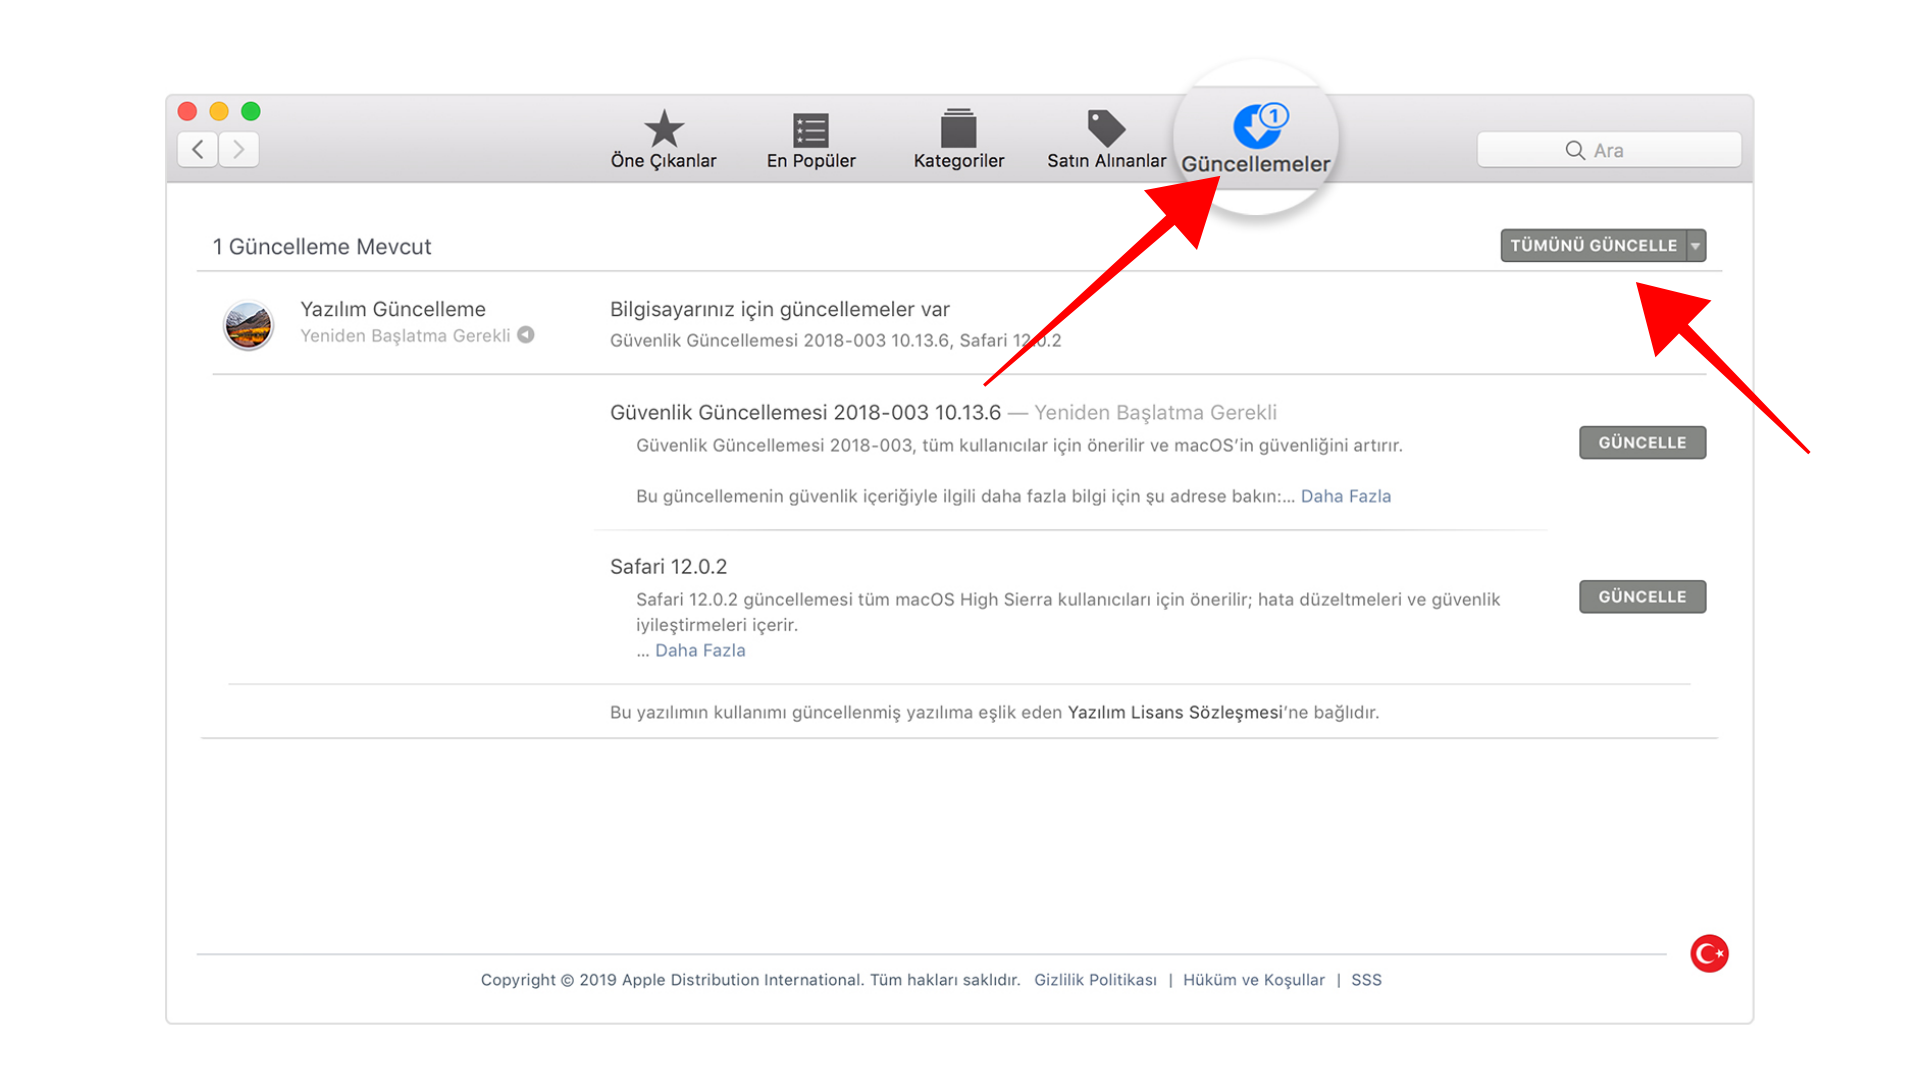Click the Tümünü Güncelle button
Screen dimensions: 1920x1080
1593,246
